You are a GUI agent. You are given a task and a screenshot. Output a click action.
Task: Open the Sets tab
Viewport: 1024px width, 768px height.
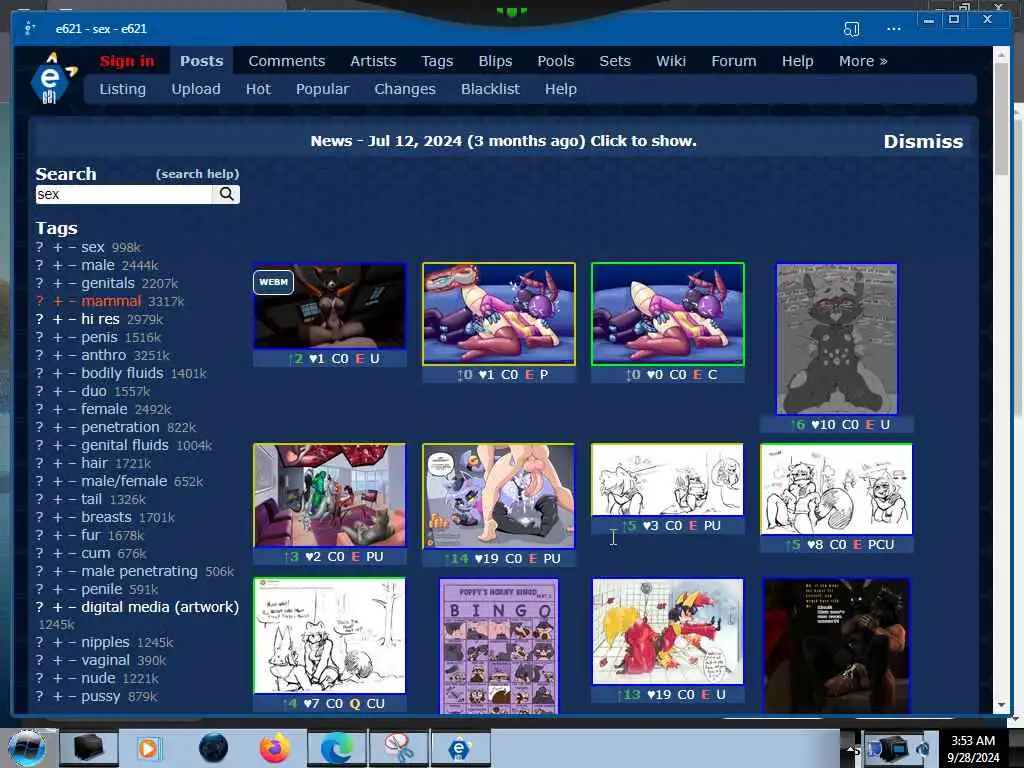[x=615, y=61]
